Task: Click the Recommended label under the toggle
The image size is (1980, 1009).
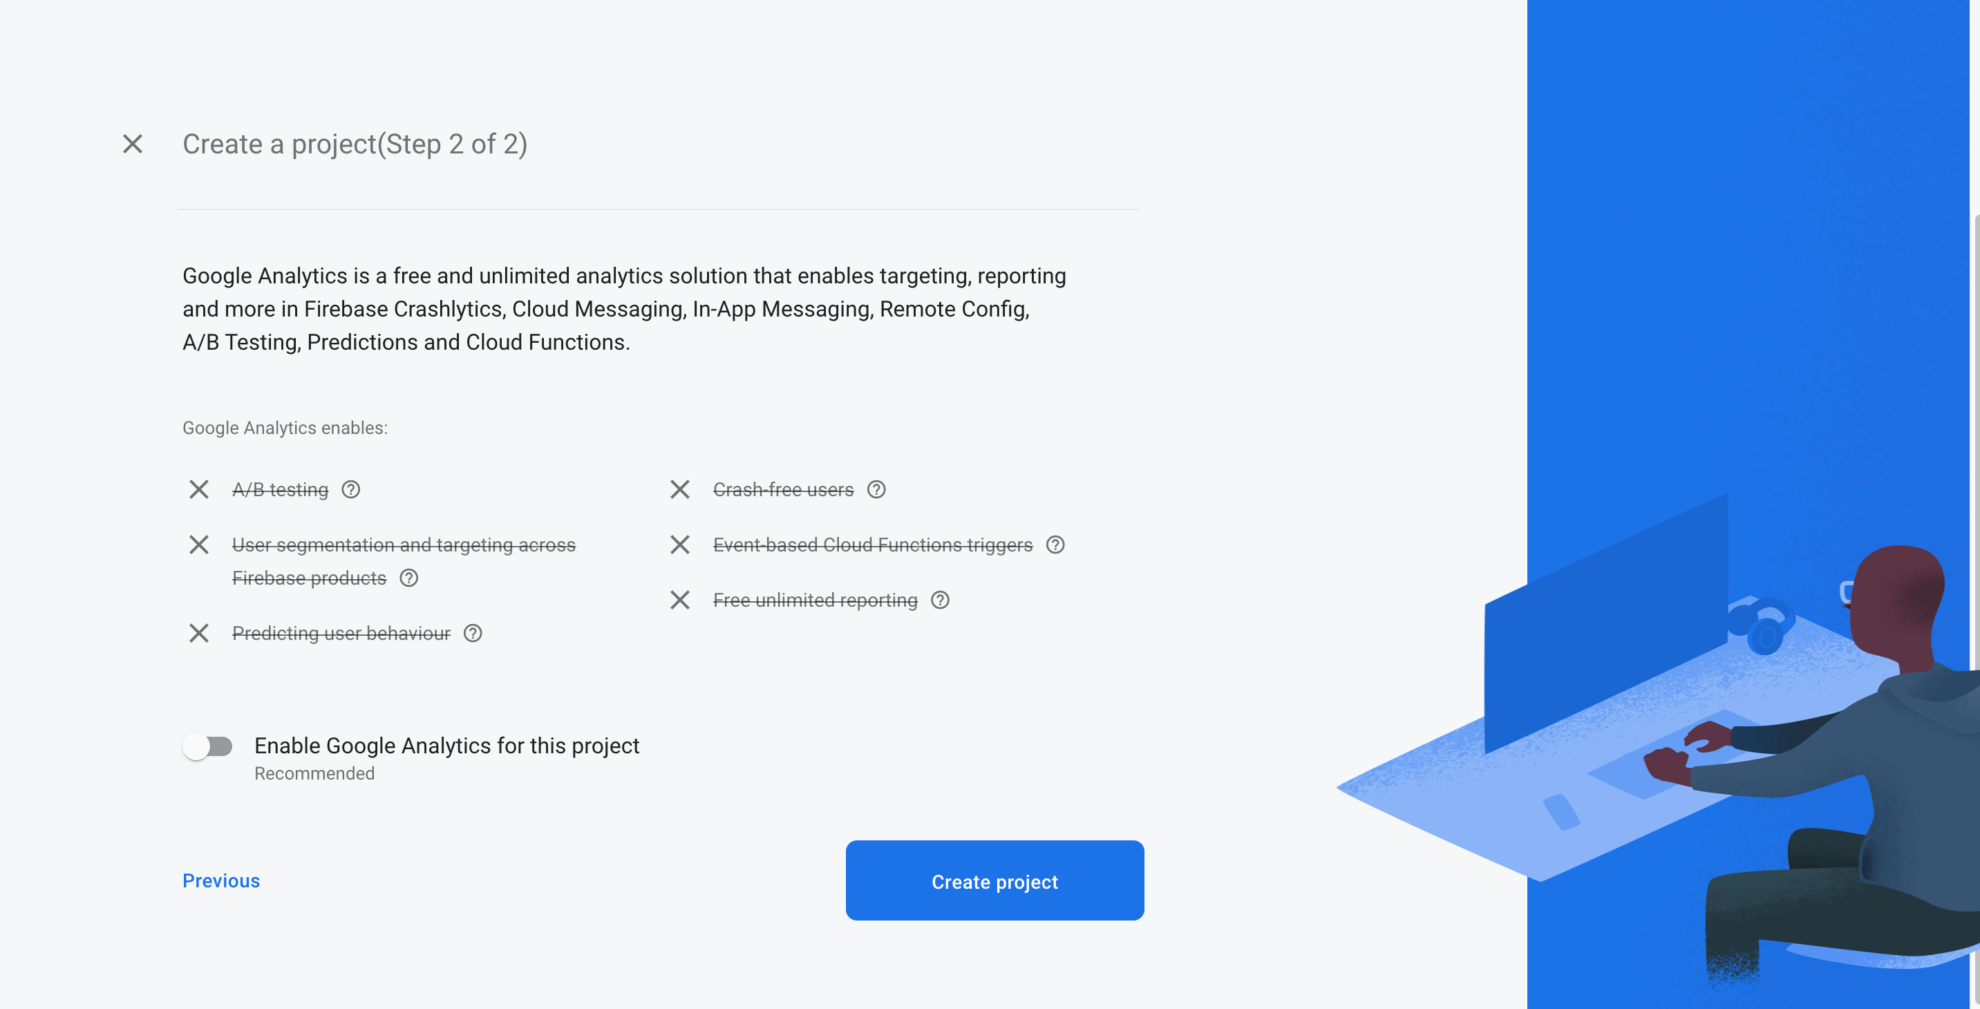Action: coord(314,772)
